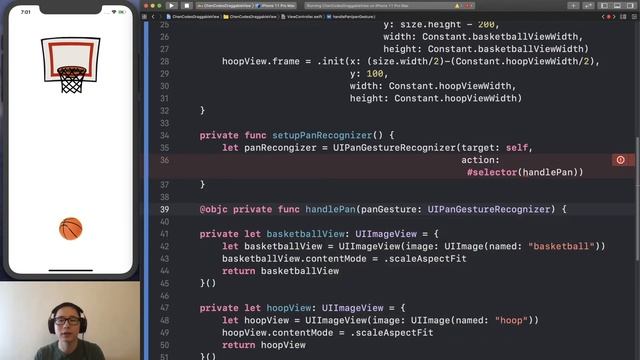Click handlePan in the func declaration
640x360 pixels.
pyautogui.click(x=330, y=209)
